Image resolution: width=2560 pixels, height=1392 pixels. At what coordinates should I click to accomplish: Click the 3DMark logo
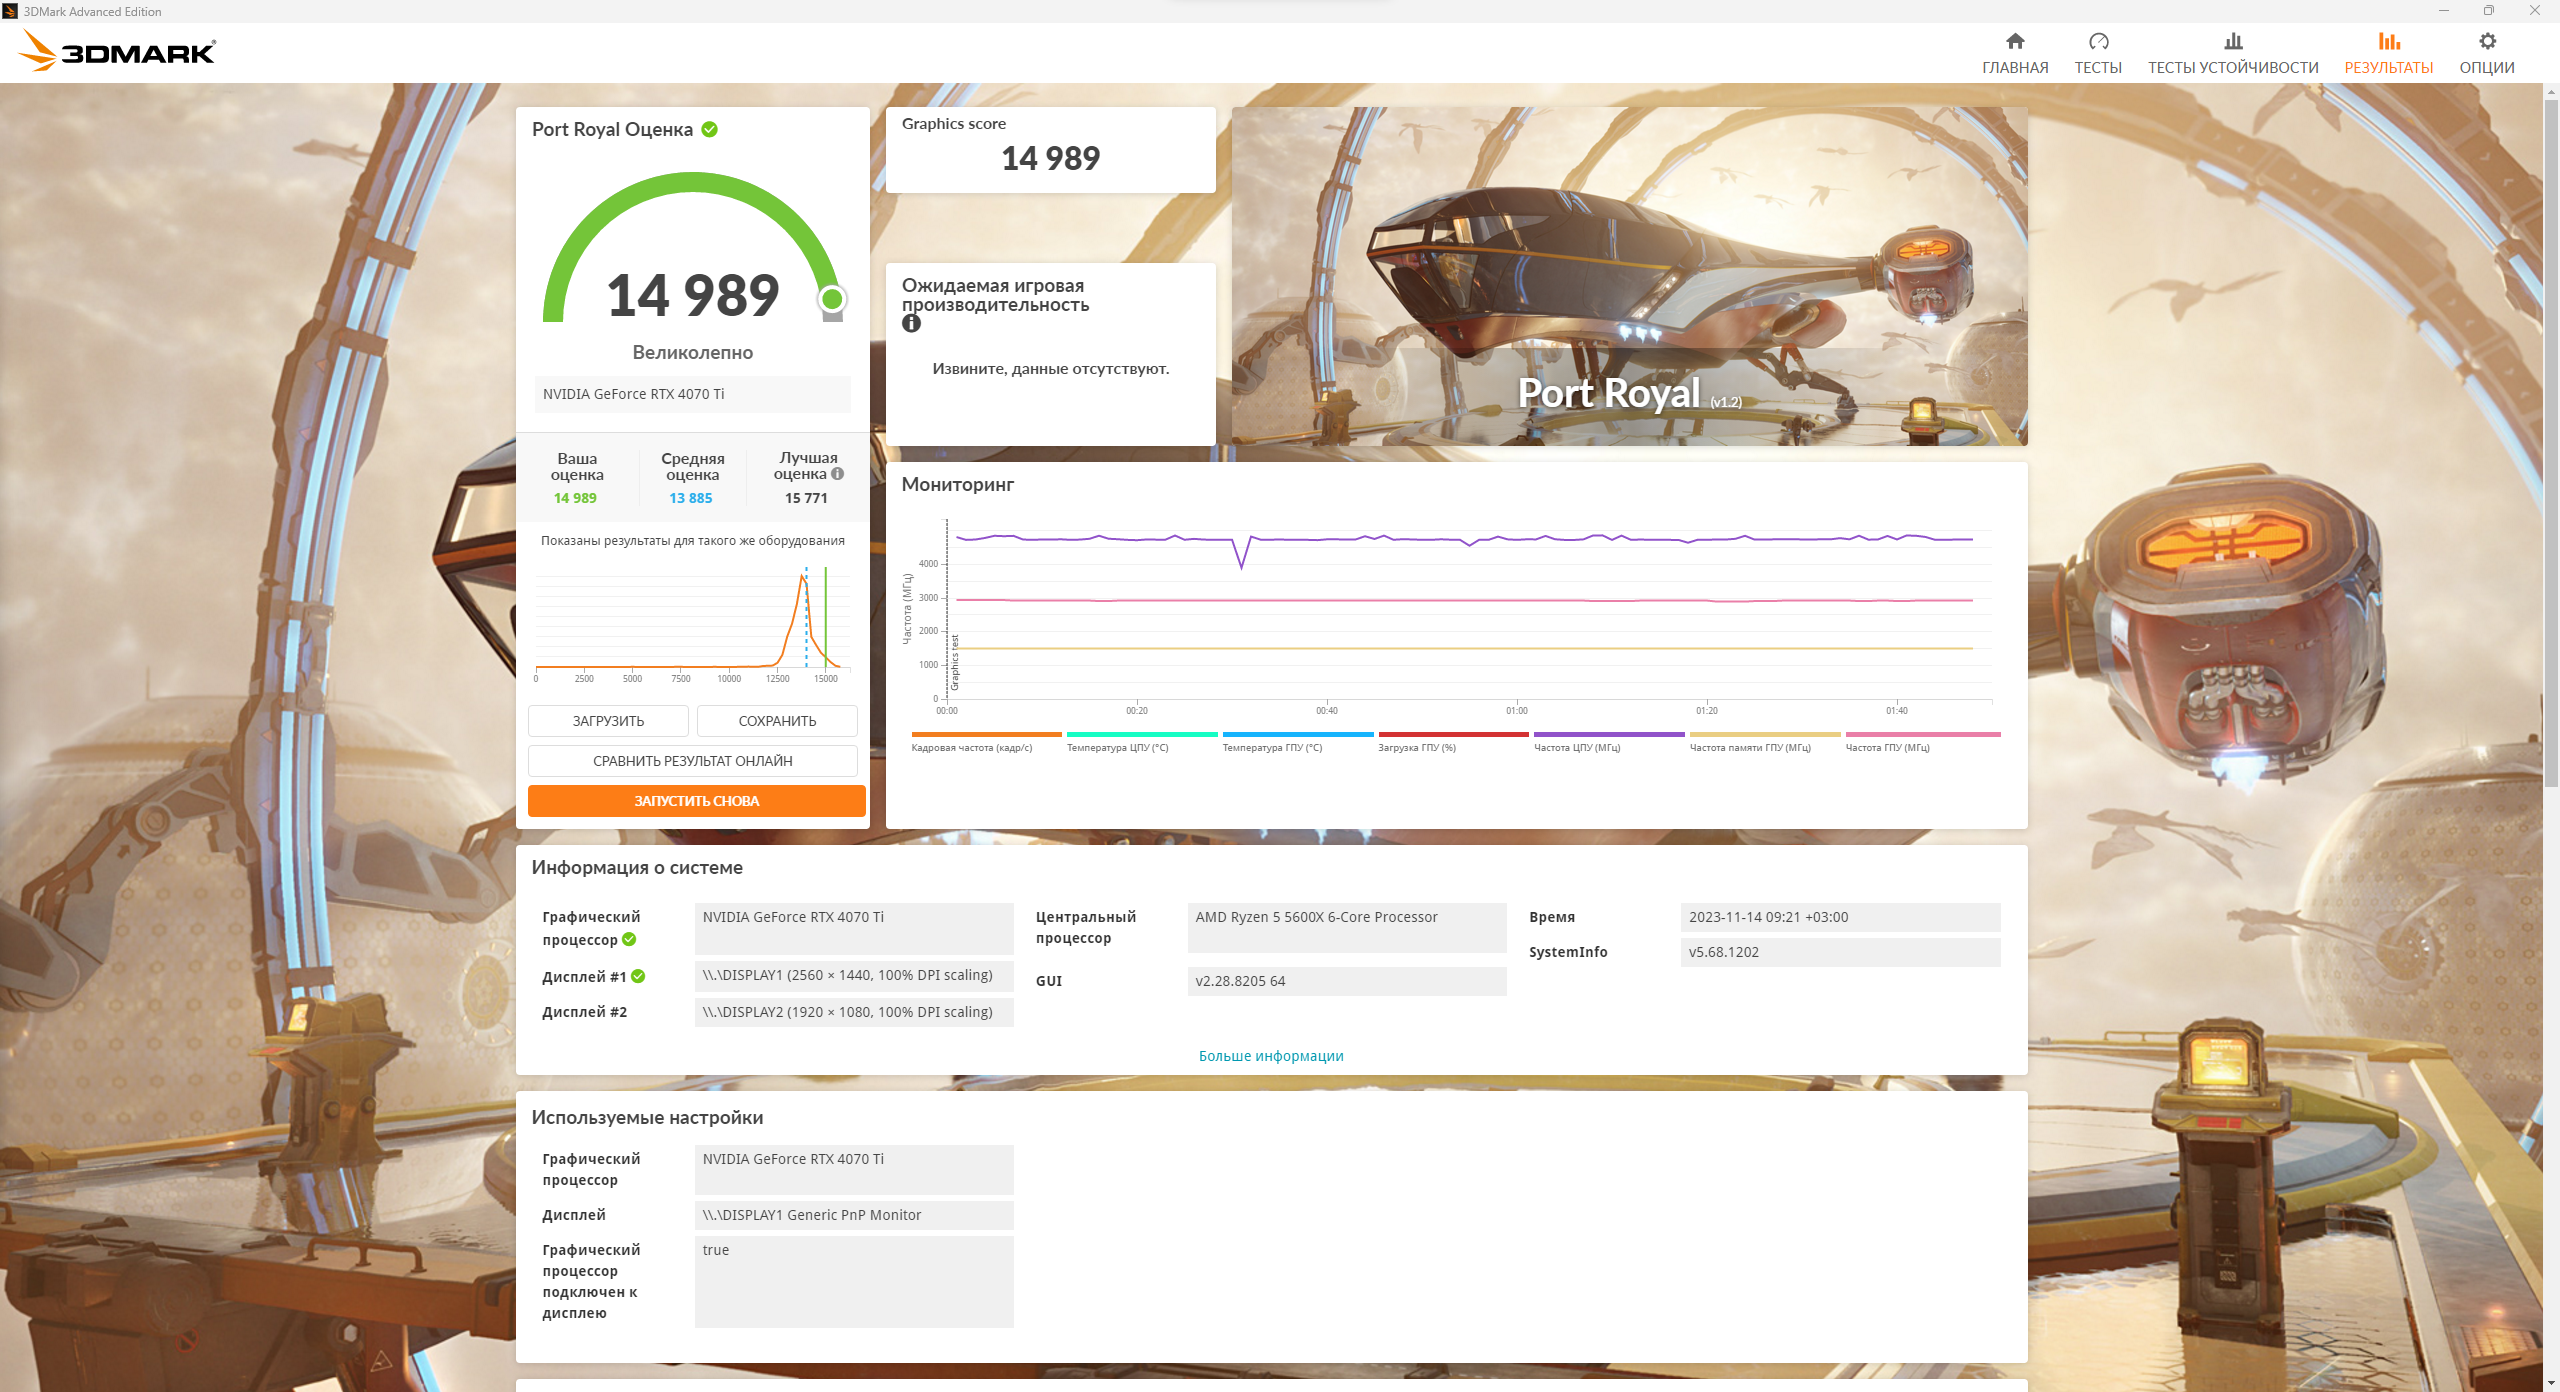[119, 51]
